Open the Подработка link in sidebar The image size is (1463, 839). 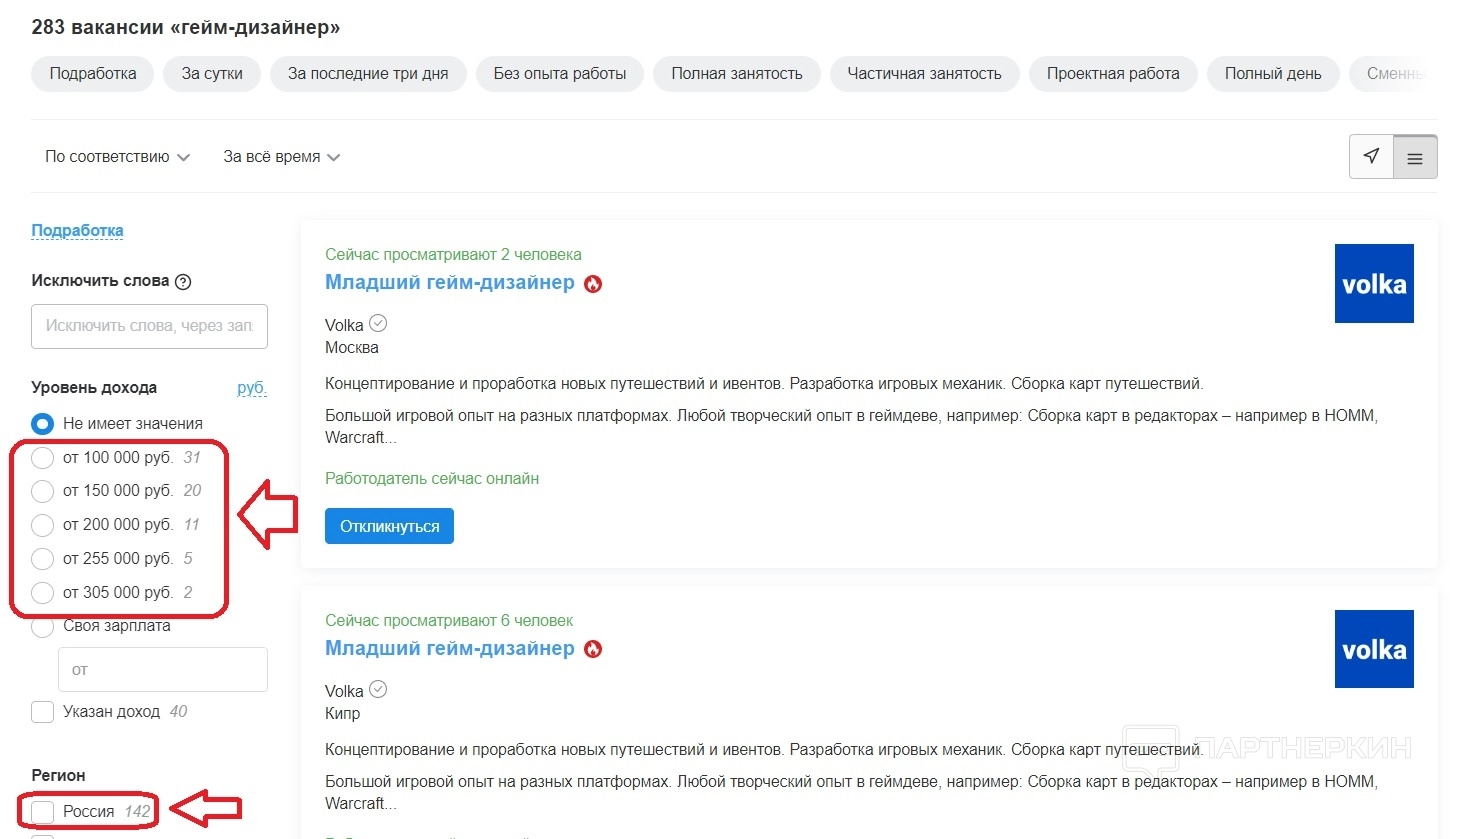point(77,231)
